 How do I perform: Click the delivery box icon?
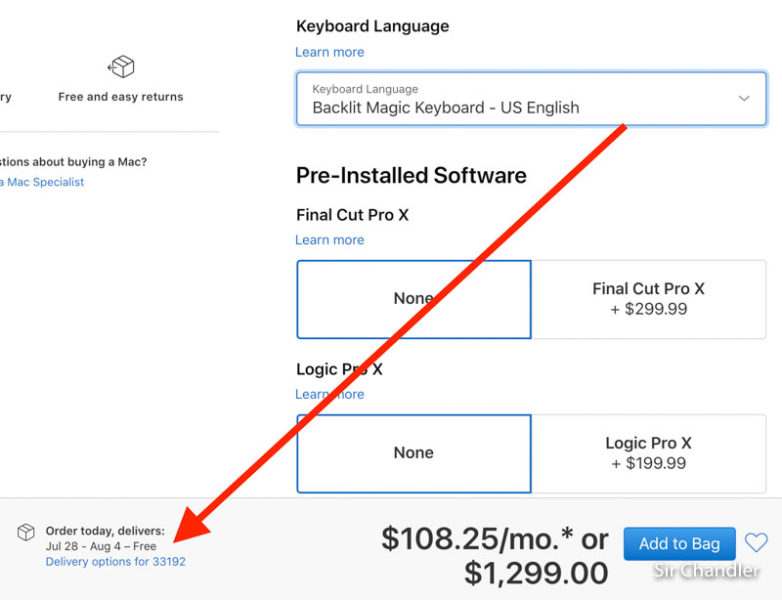coord(26,532)
